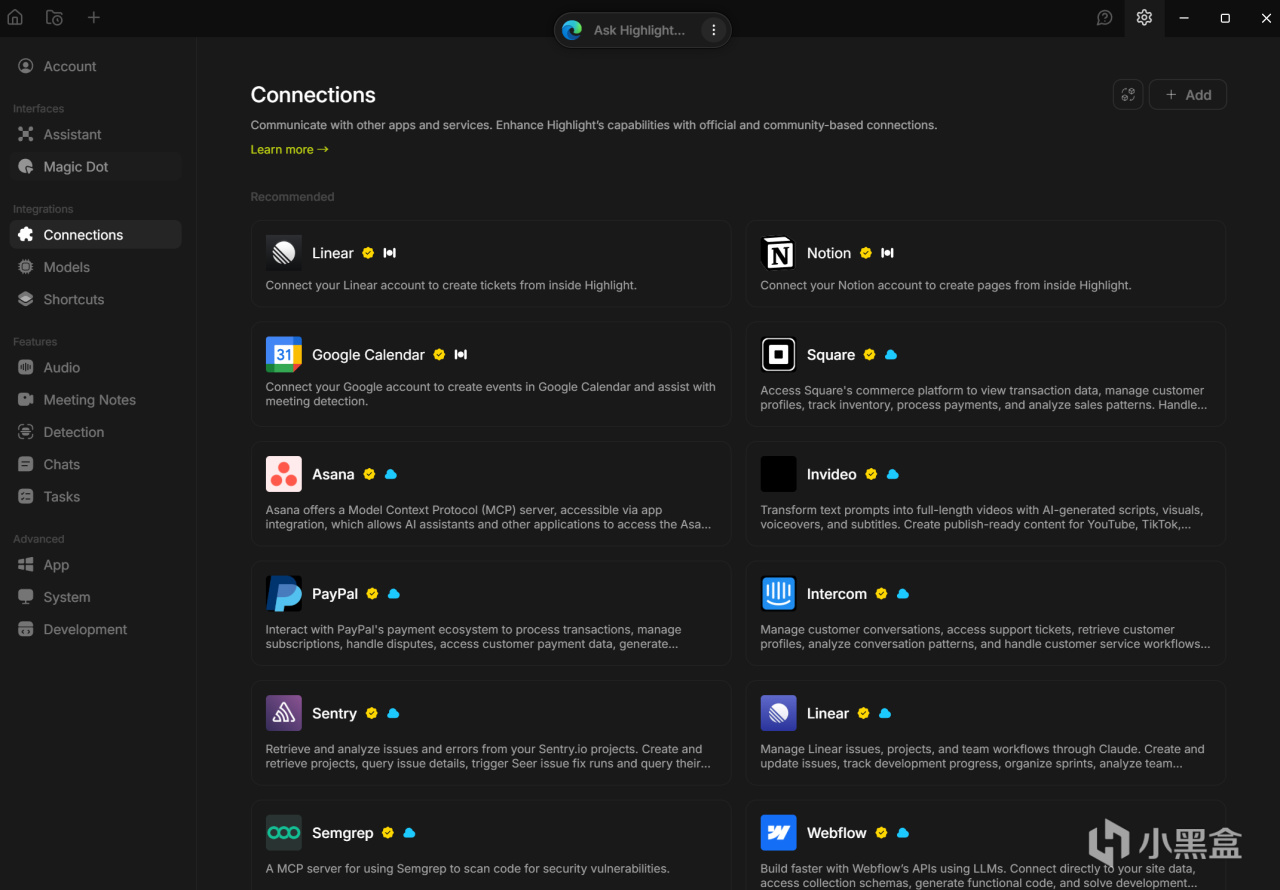The width and height of the screenshot is (1280, 890).
Task: Click the Account icon in the sidebar
Action: [26, 66]
